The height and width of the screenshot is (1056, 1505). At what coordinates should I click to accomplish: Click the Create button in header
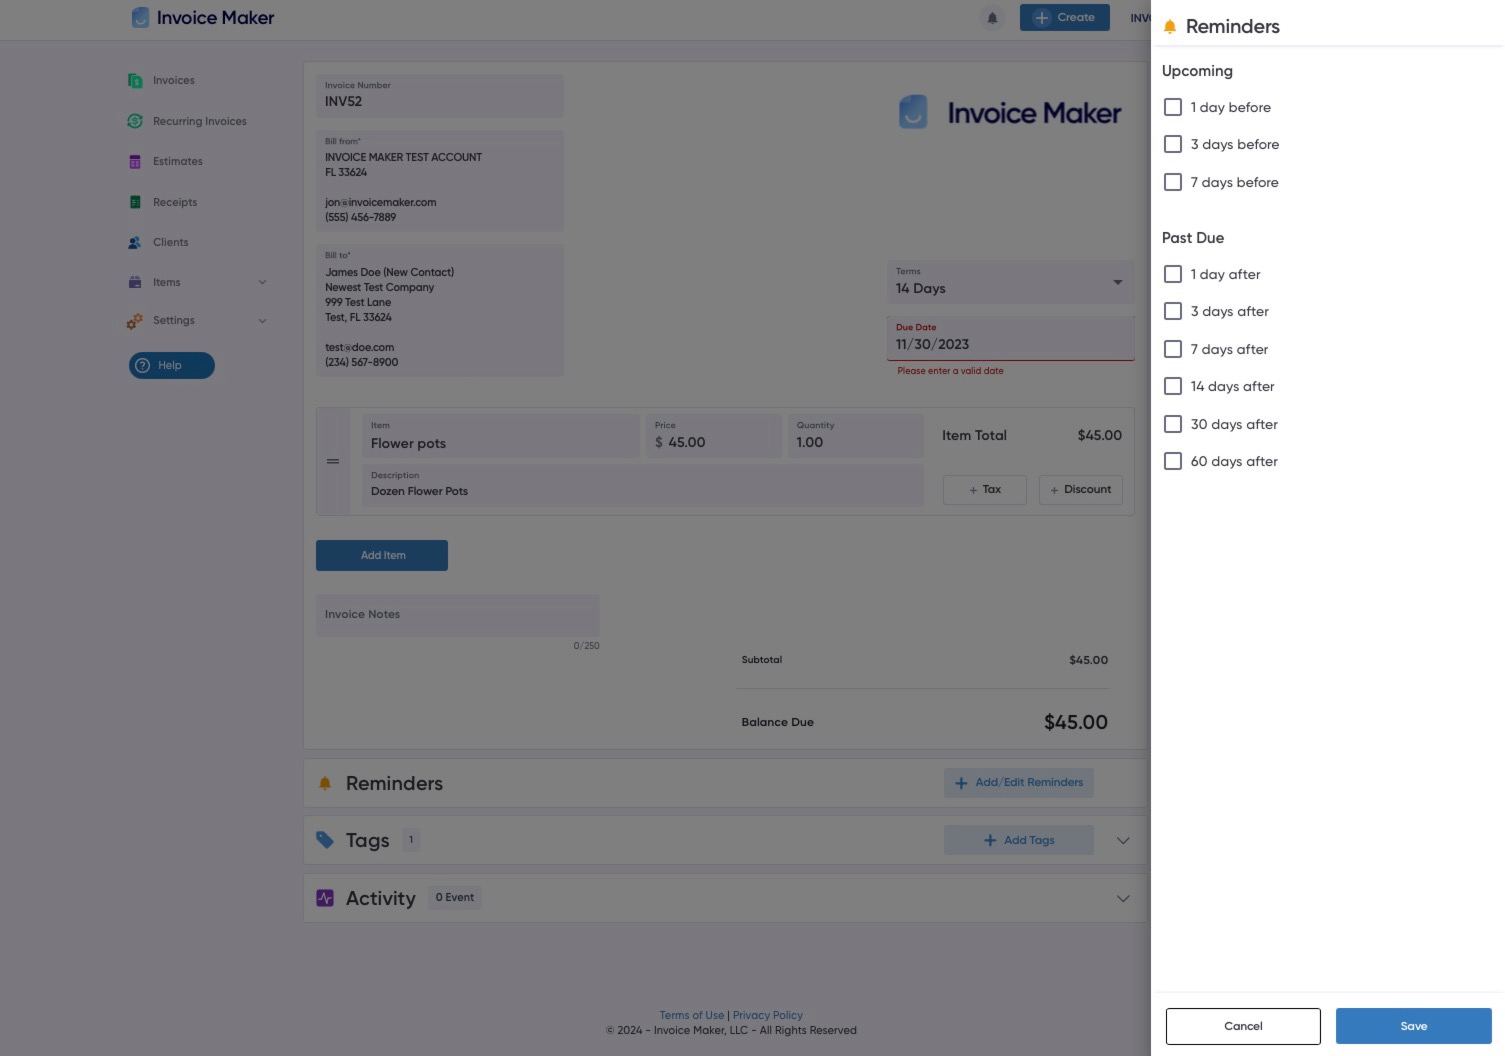[1064, 17]
